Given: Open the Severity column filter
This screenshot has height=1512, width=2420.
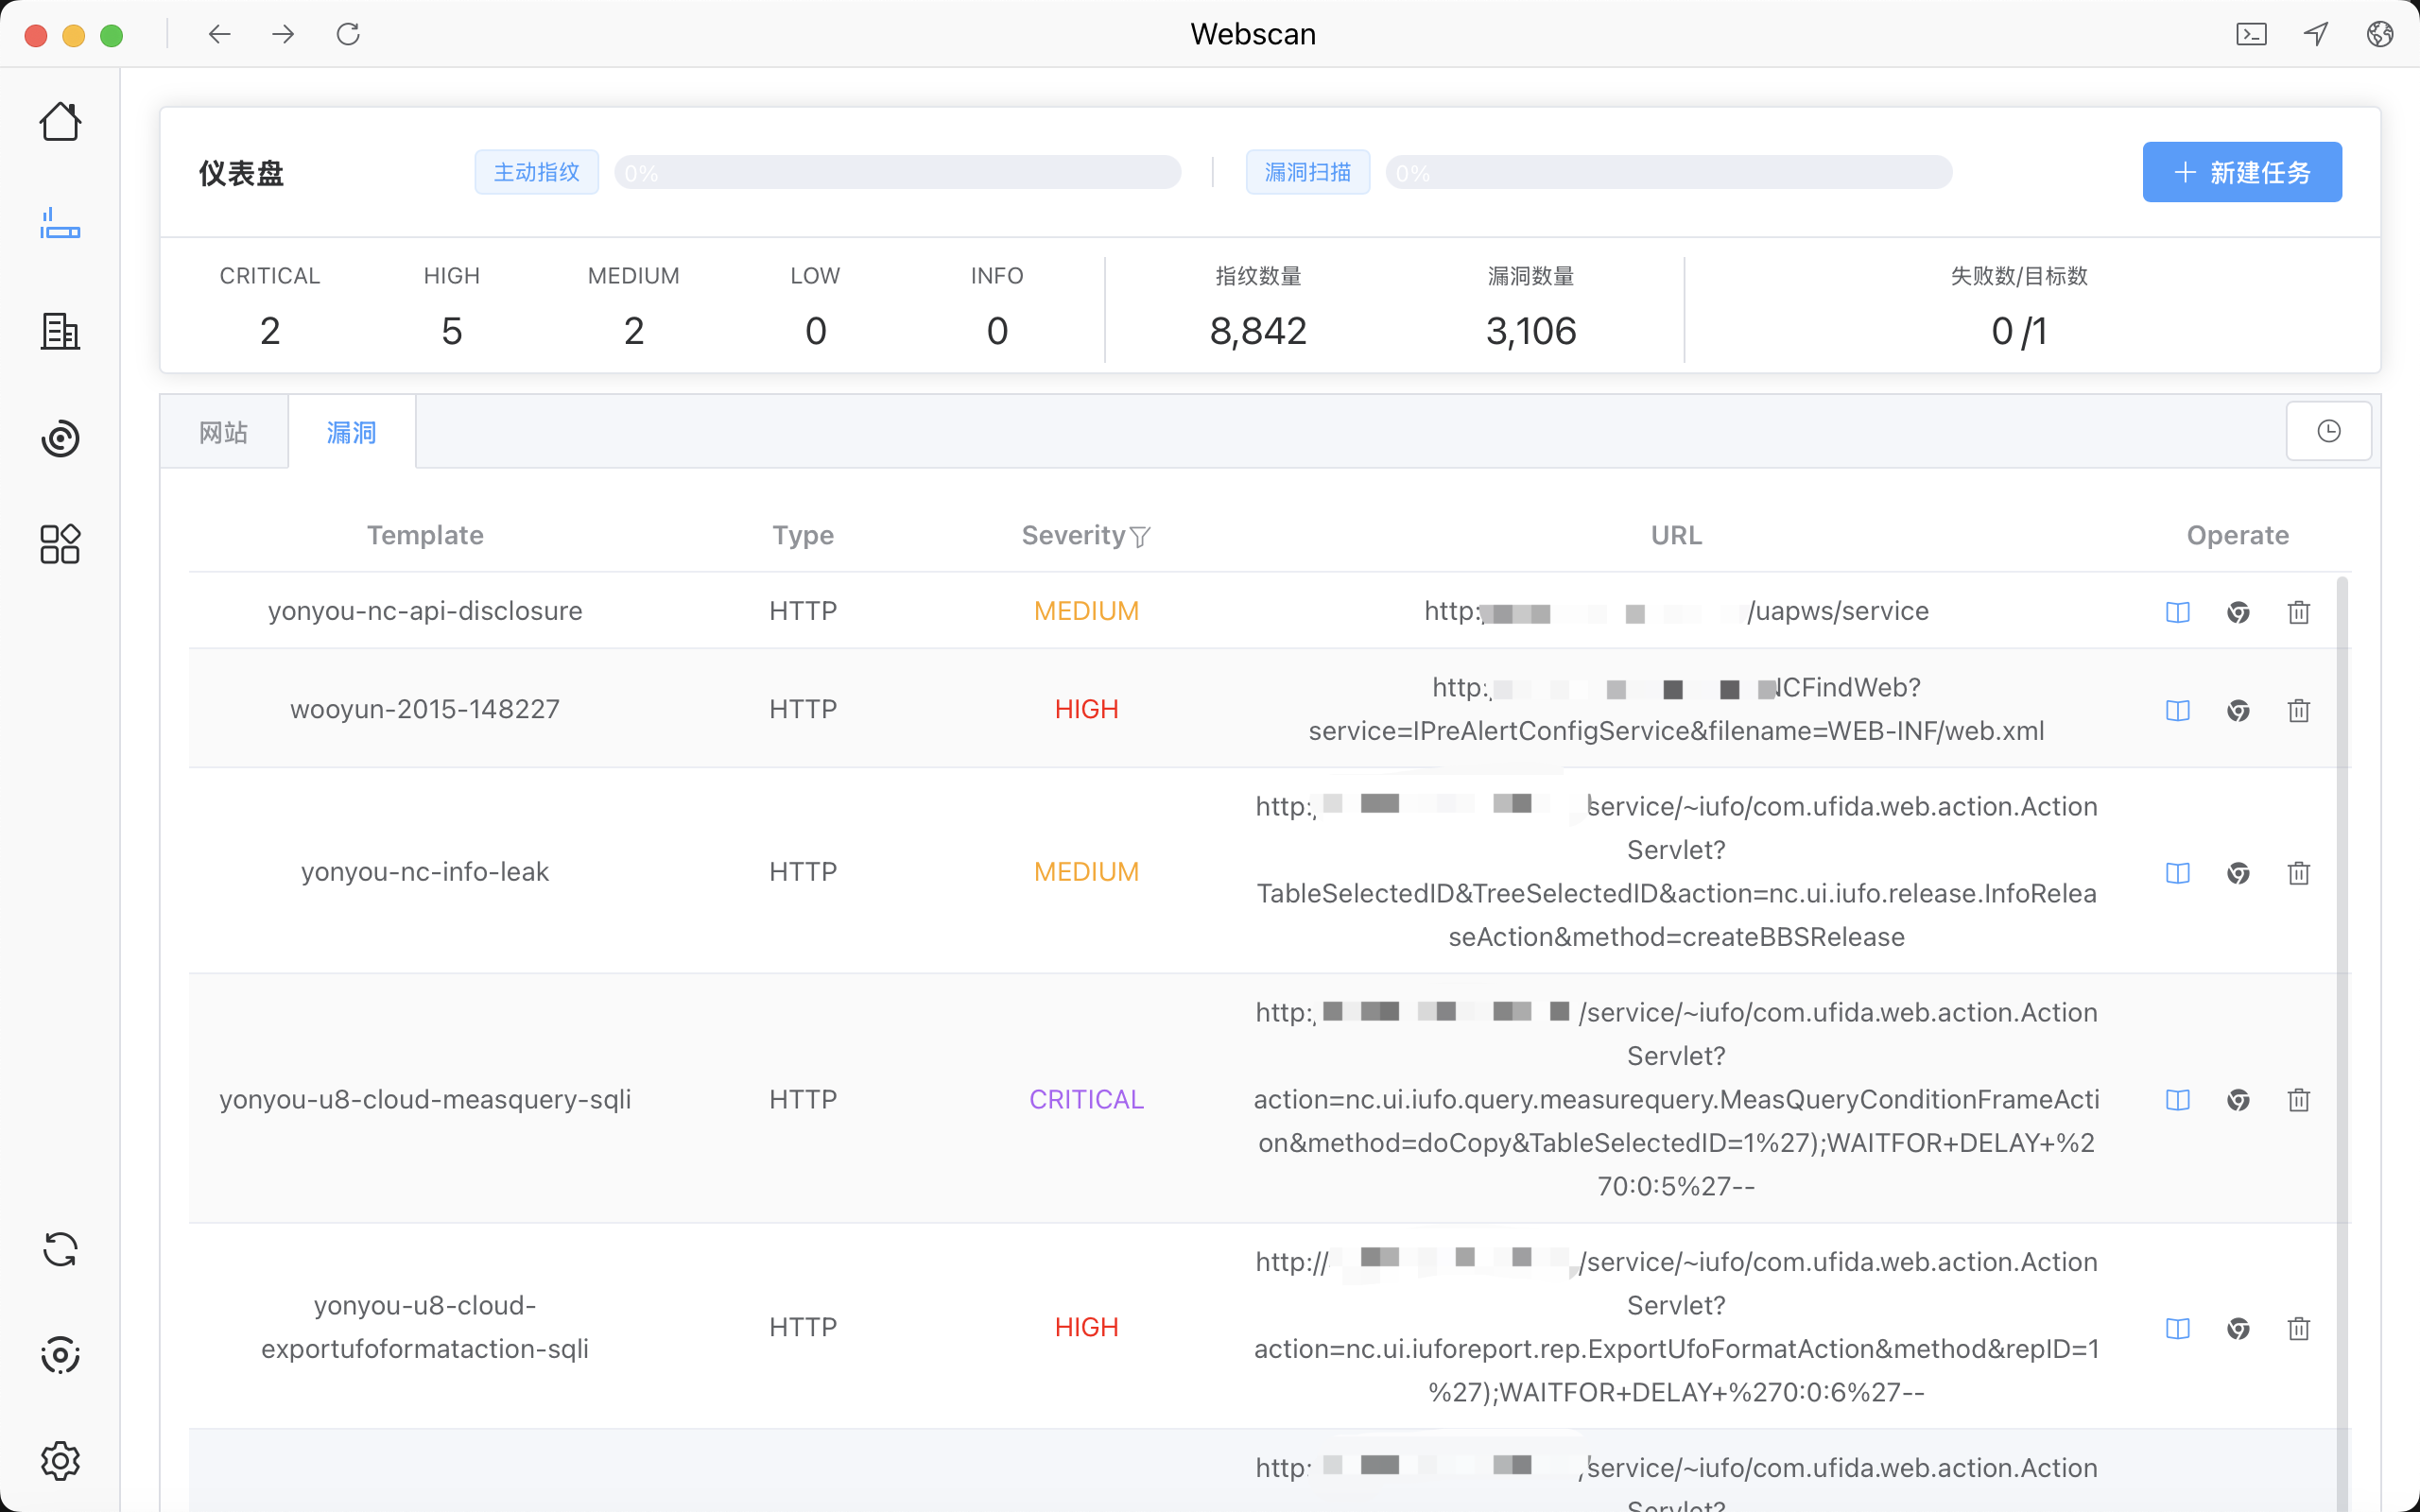Looking at the screenshot, I should (1140, 537).
